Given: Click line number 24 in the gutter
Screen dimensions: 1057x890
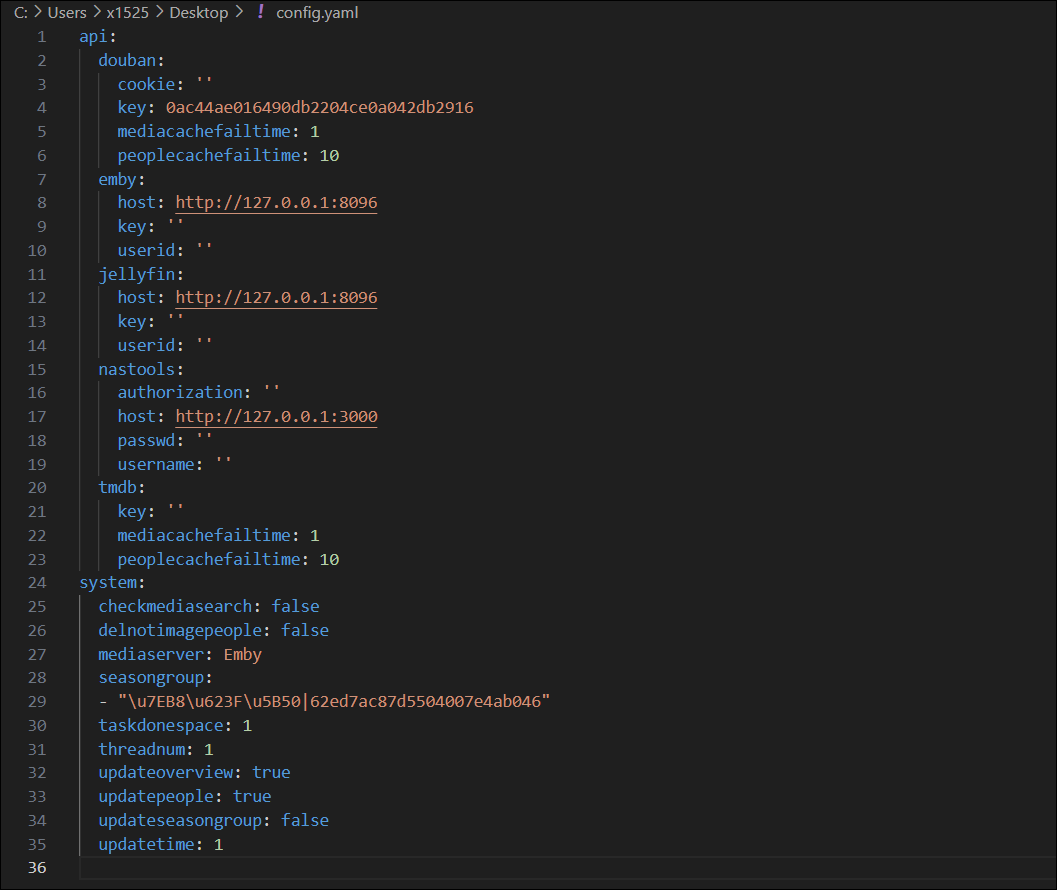Looking at the screenshot, I should [x=37, y=583].
